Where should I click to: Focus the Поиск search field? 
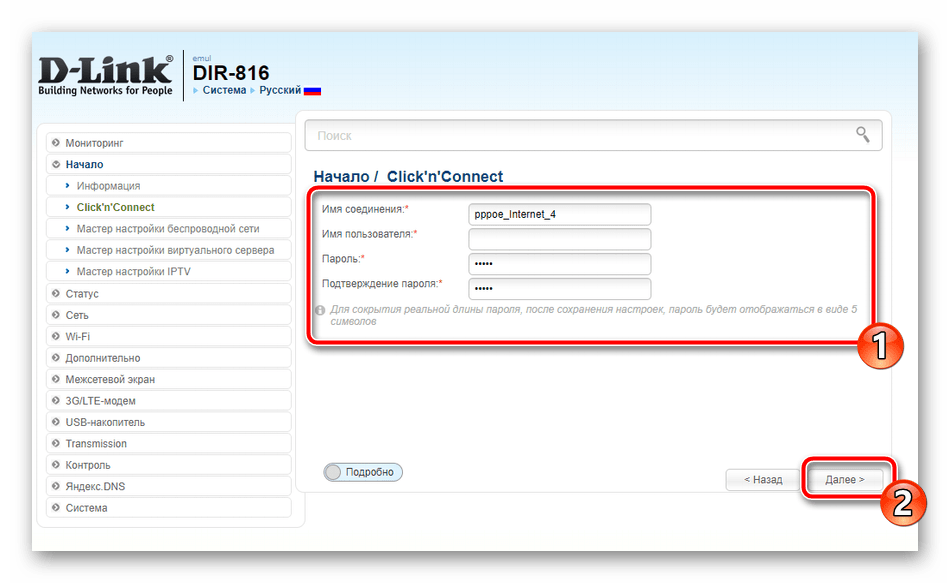pyautogui.click(x=593, y=135)
